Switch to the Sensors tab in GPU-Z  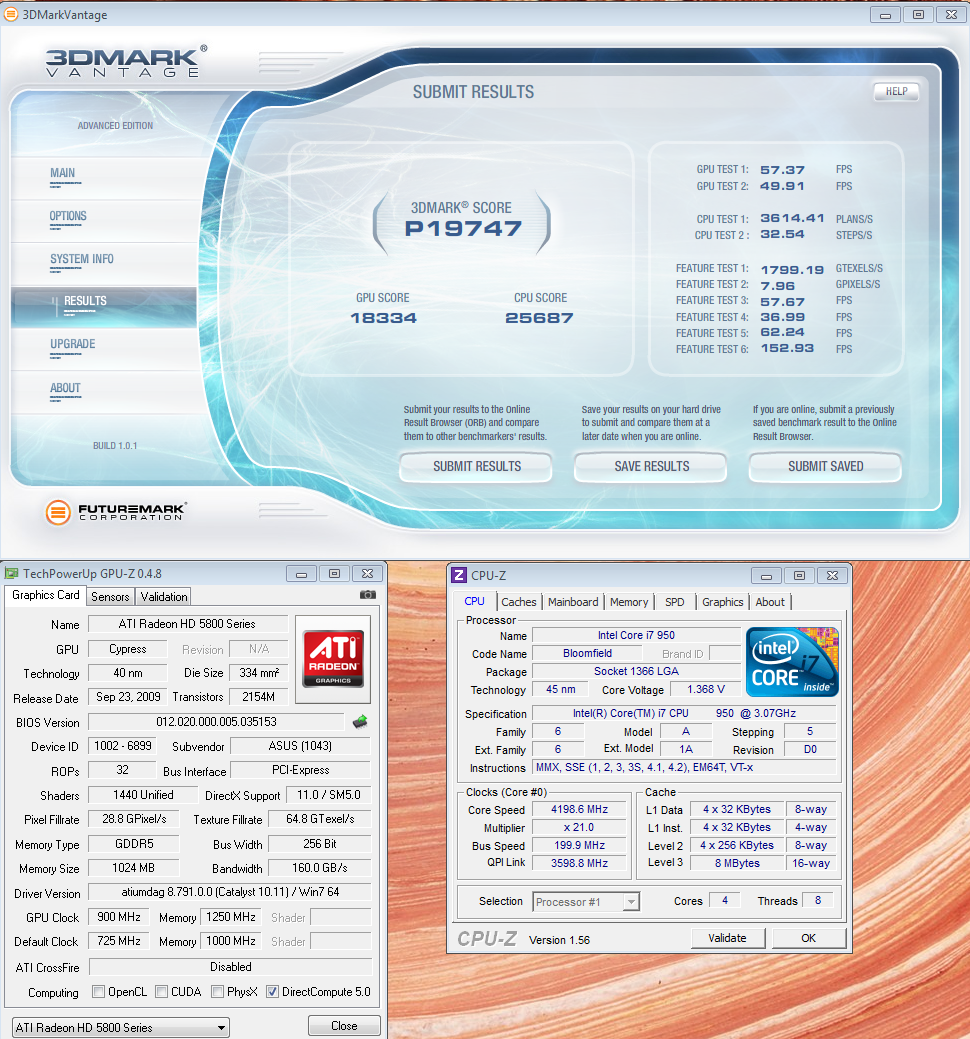click(x=110, y=596)
